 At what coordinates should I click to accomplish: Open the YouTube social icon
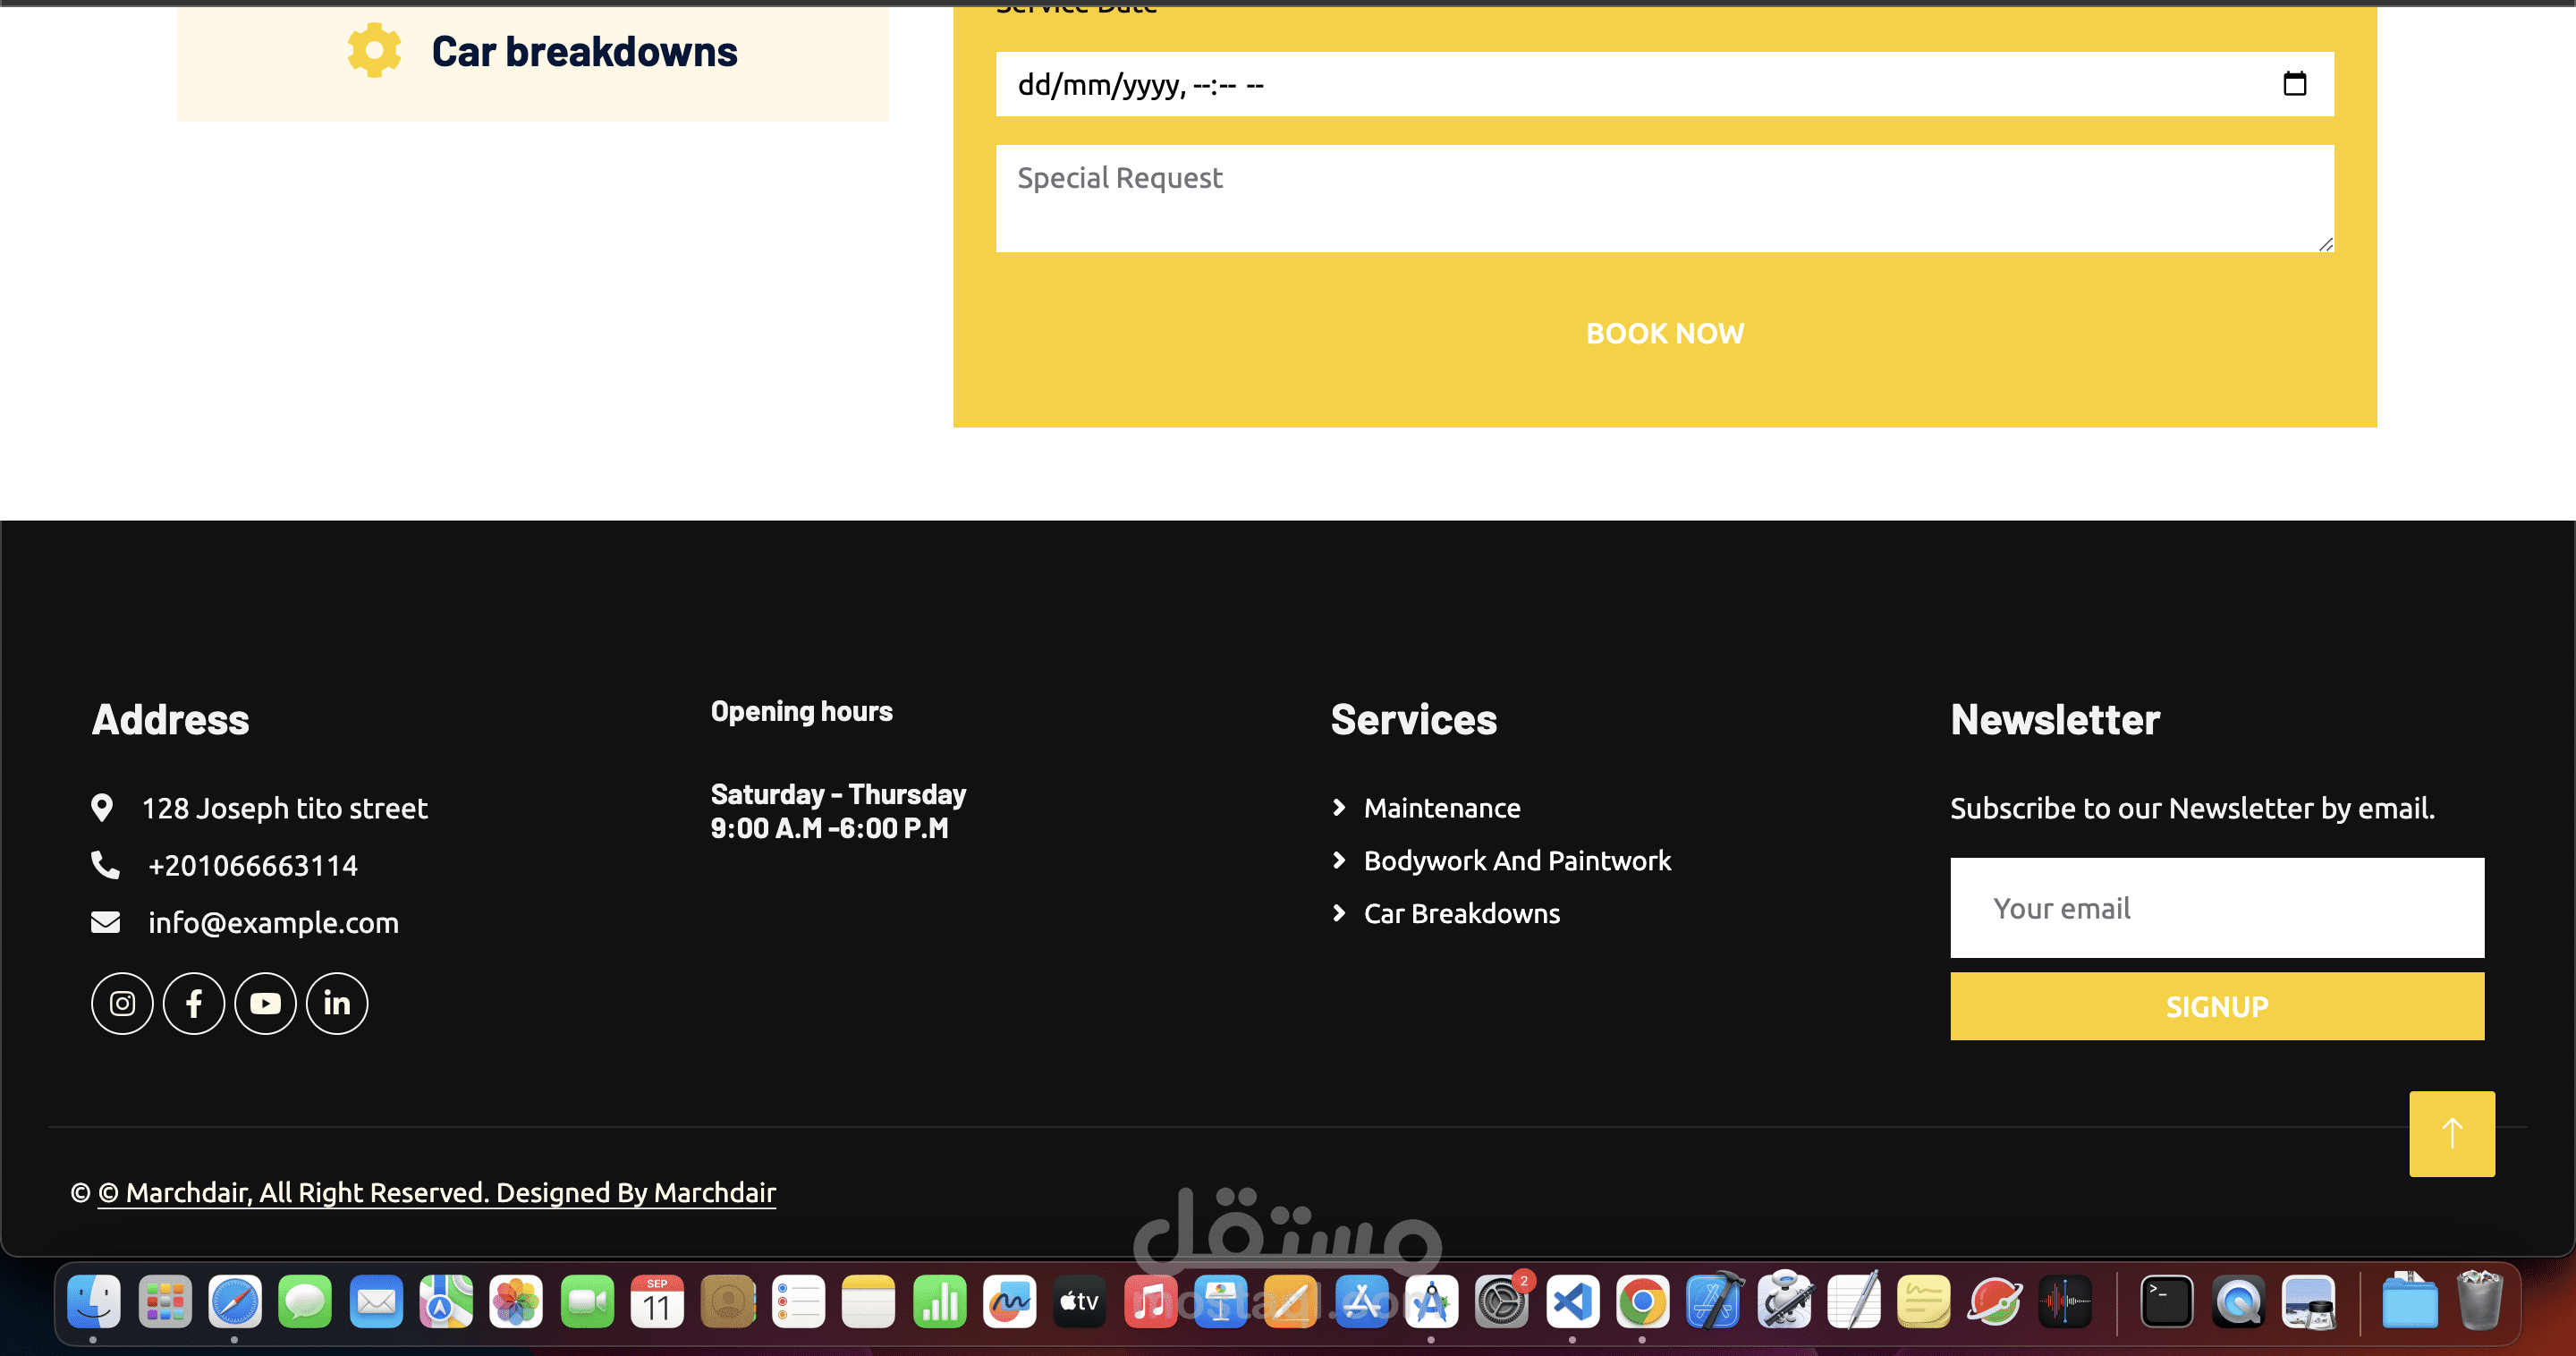tap(265, 1003)
